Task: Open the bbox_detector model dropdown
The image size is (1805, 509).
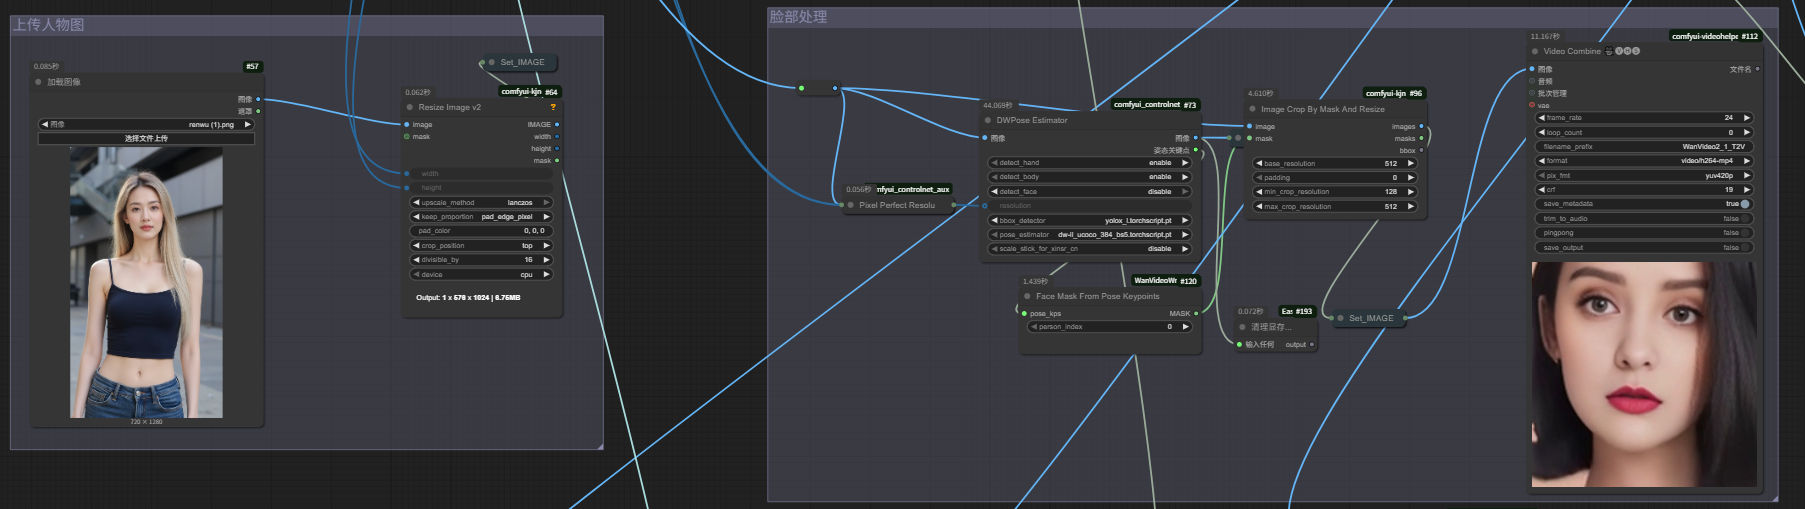Action: 1090,220
